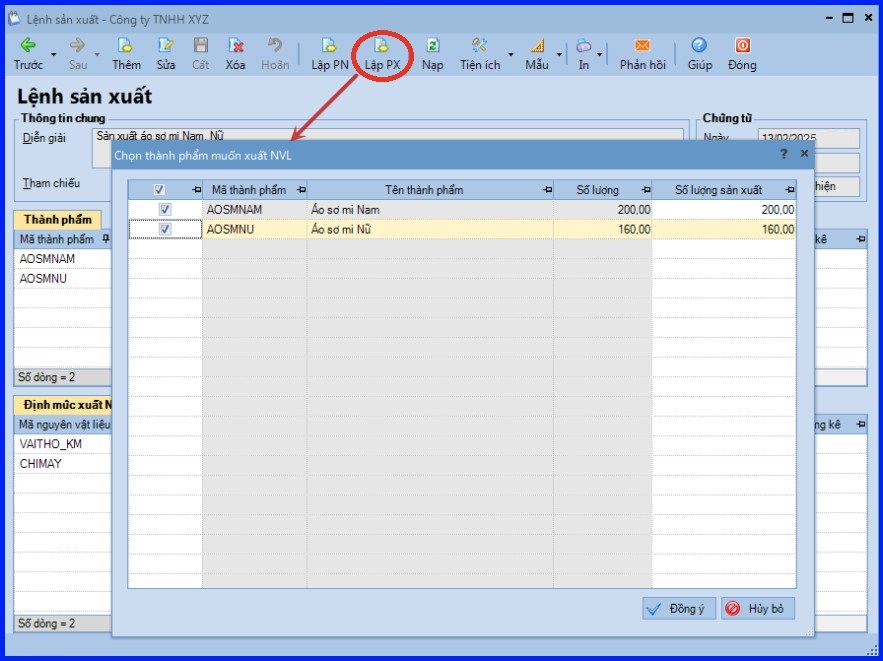Image resolution: width=883 pixels, height=661 pixels.
Task: Click the Số lượng sản xuất cell for AOSMNU
Action: pyautogui.click(x=724, y=229)
